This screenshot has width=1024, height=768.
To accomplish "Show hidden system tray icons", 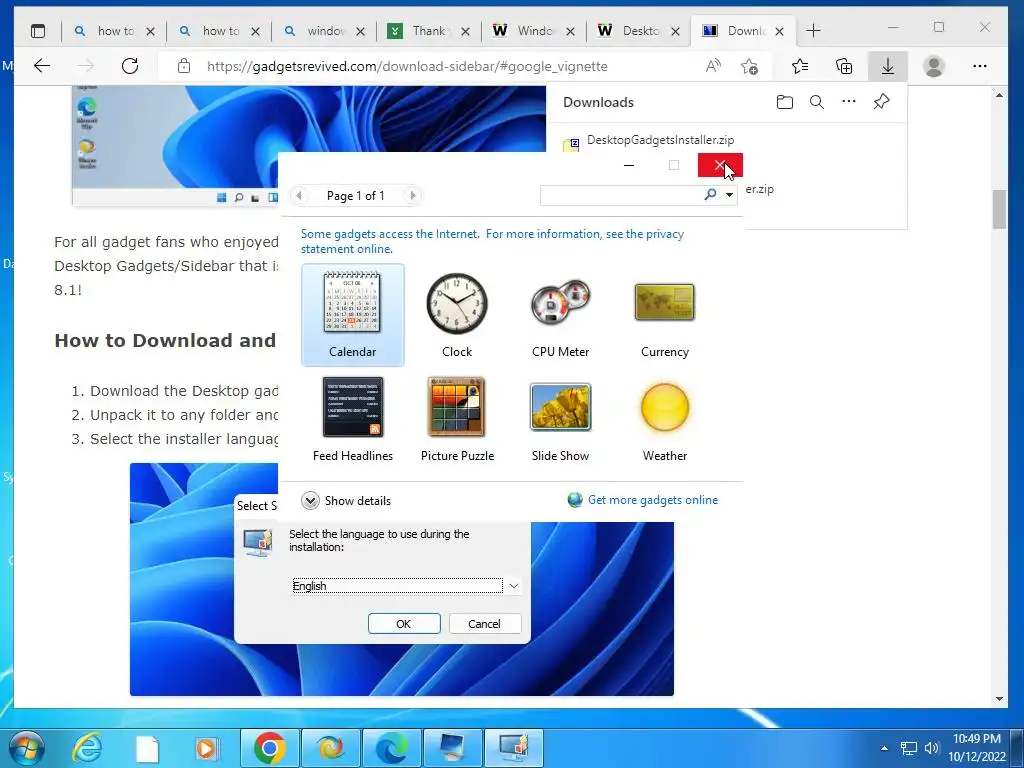I will (x=884, y=748).
